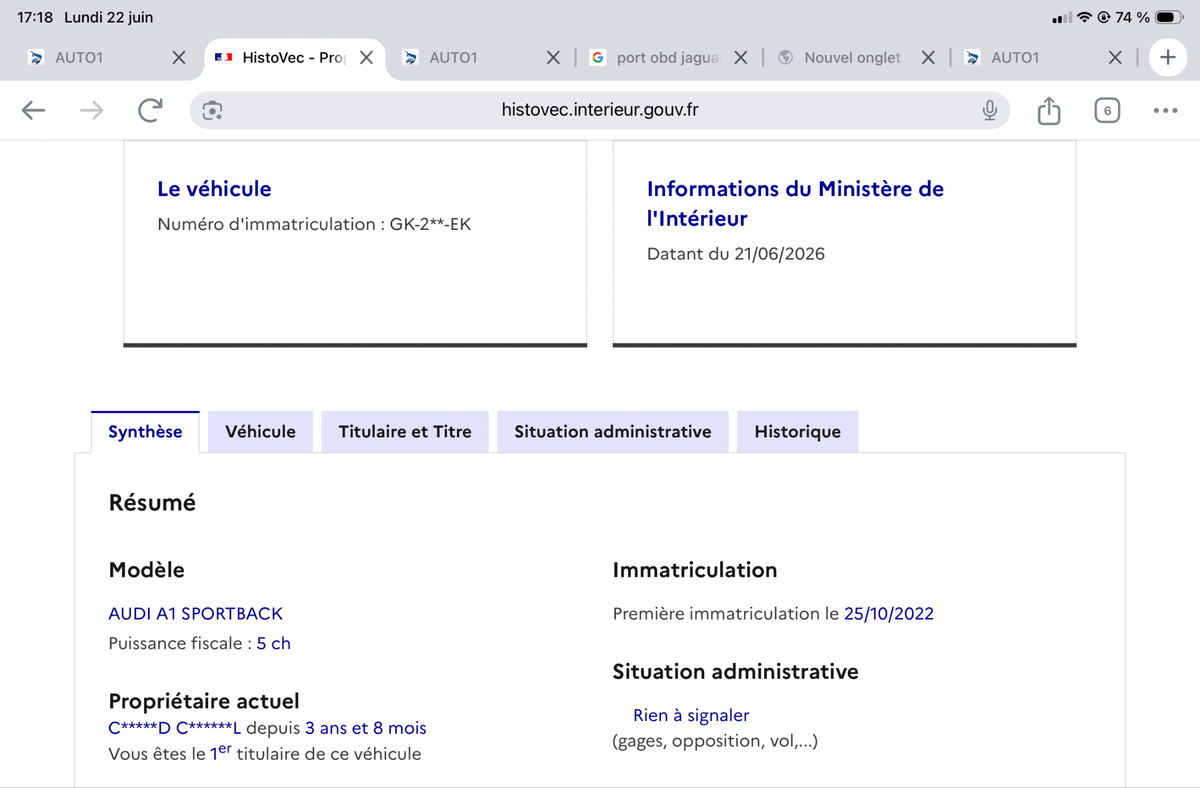Viewport: 1200px width, 788px height.
Task: Close the HistoVec browser tab
Action: tap(366, 58)
